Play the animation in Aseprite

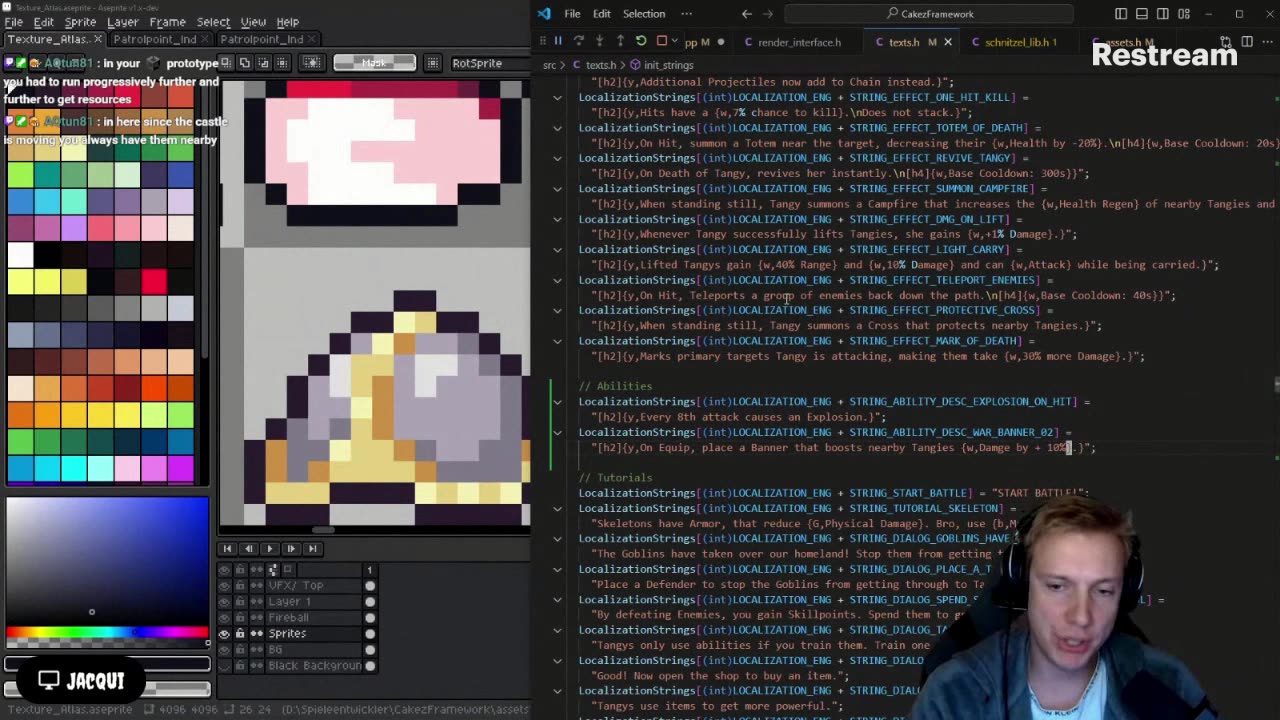click(x=269, y=548)
